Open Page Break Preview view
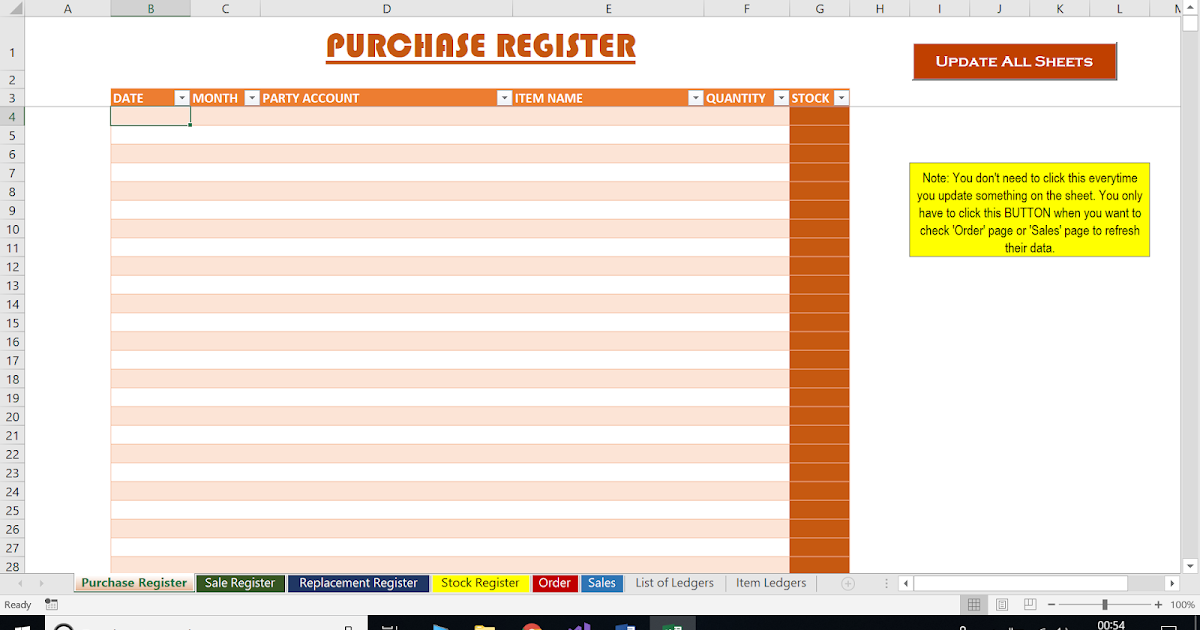The height and width of the screenshot is (630, 1200). (x=1029, y=604)
